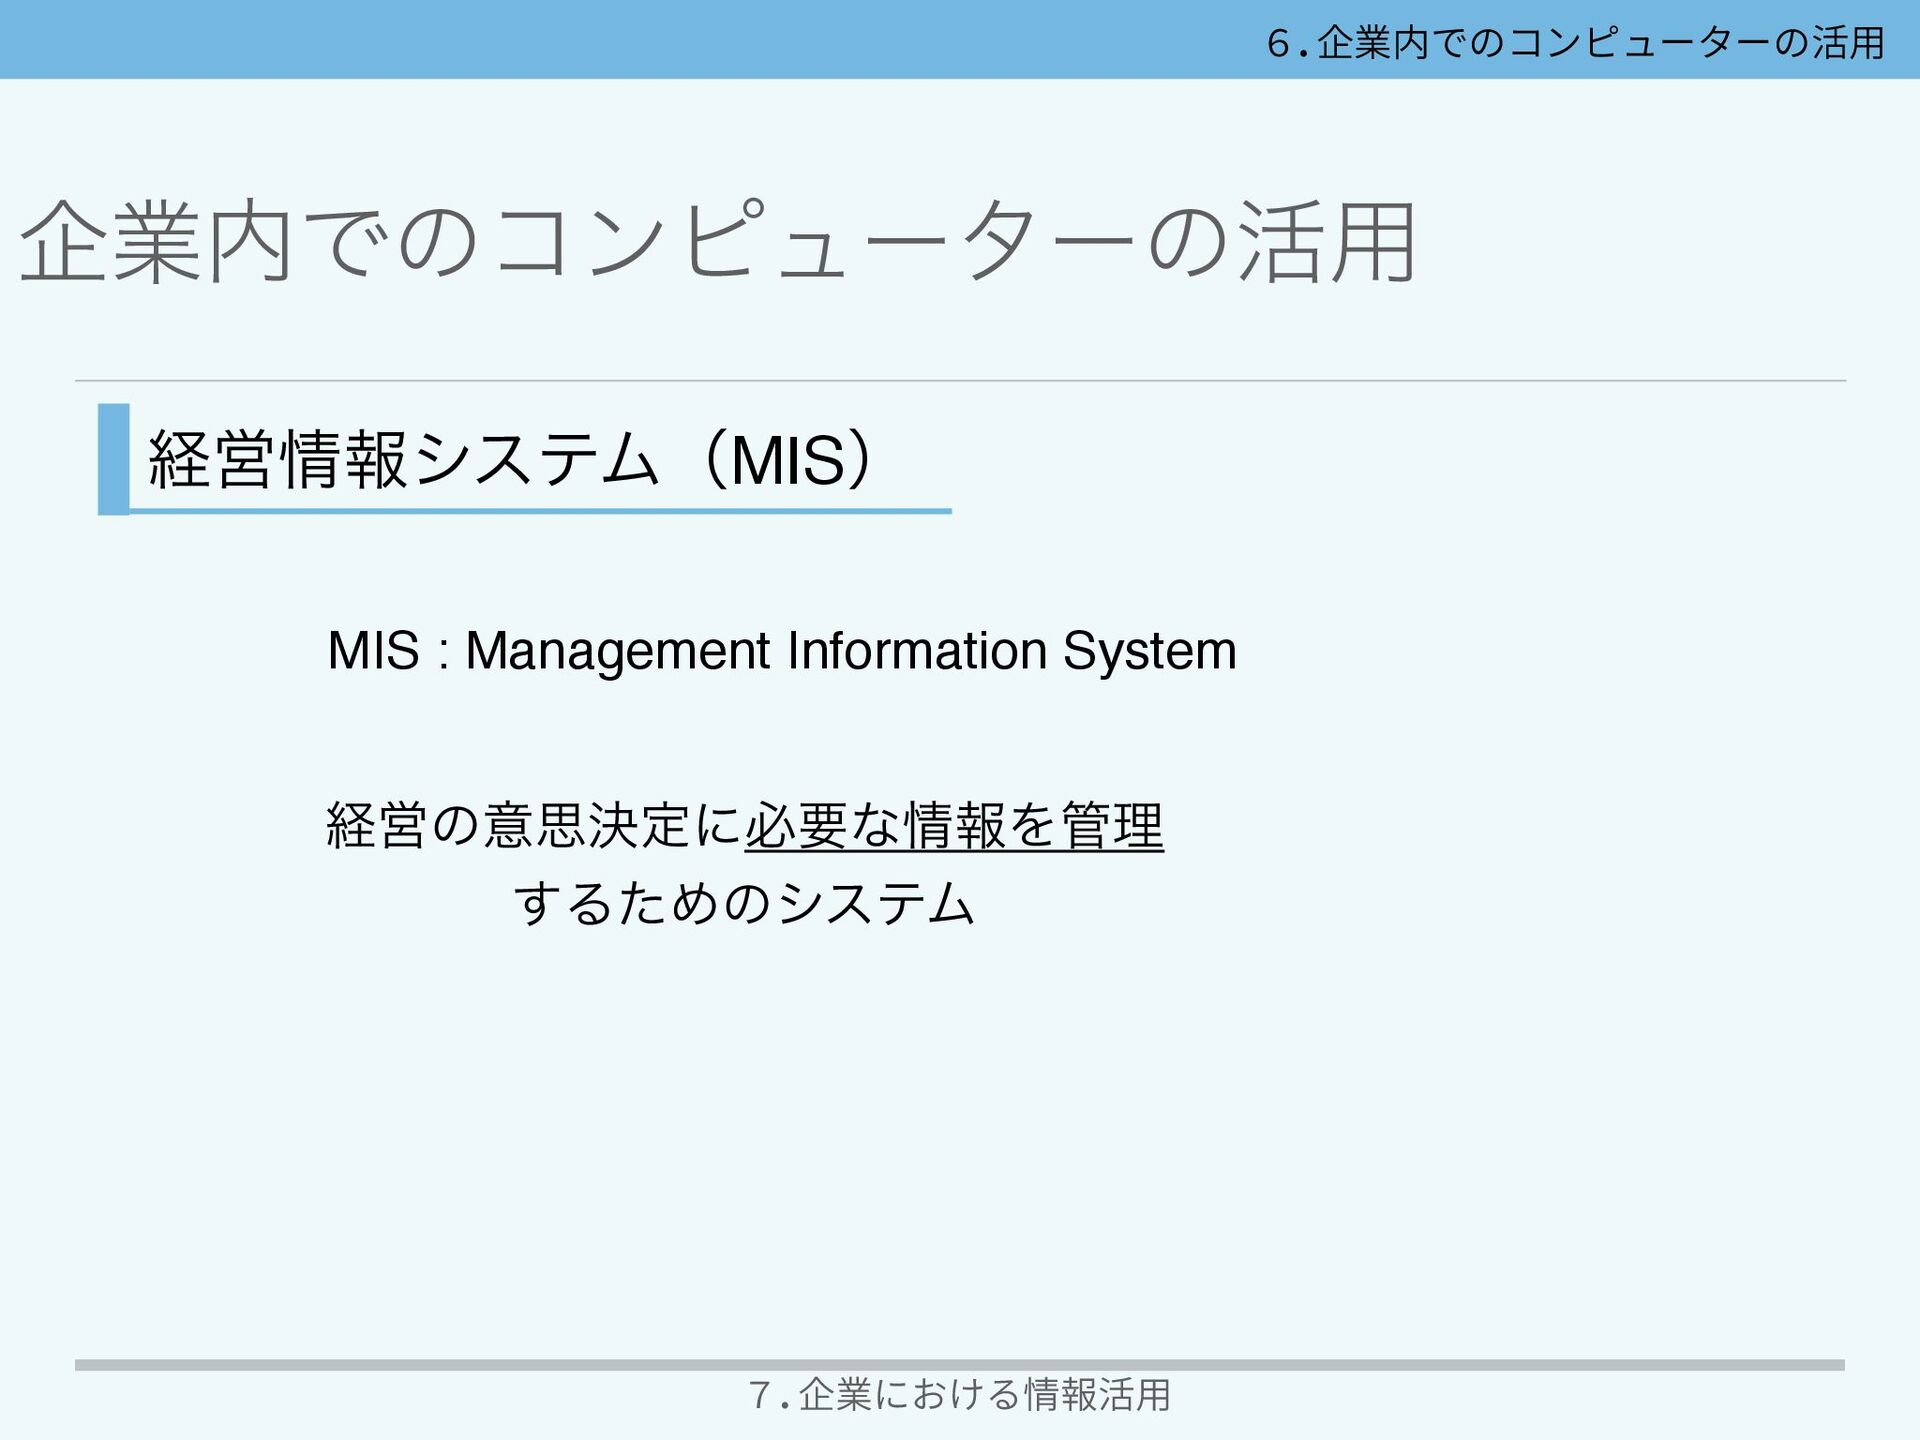Click the footer text 7.企業における情報活用
Screen dimensions: 1920x1440
click(960, 1394)
